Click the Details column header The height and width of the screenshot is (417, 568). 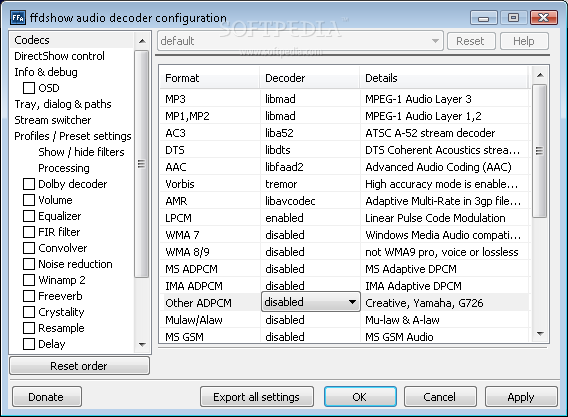[x=445, y=78]
